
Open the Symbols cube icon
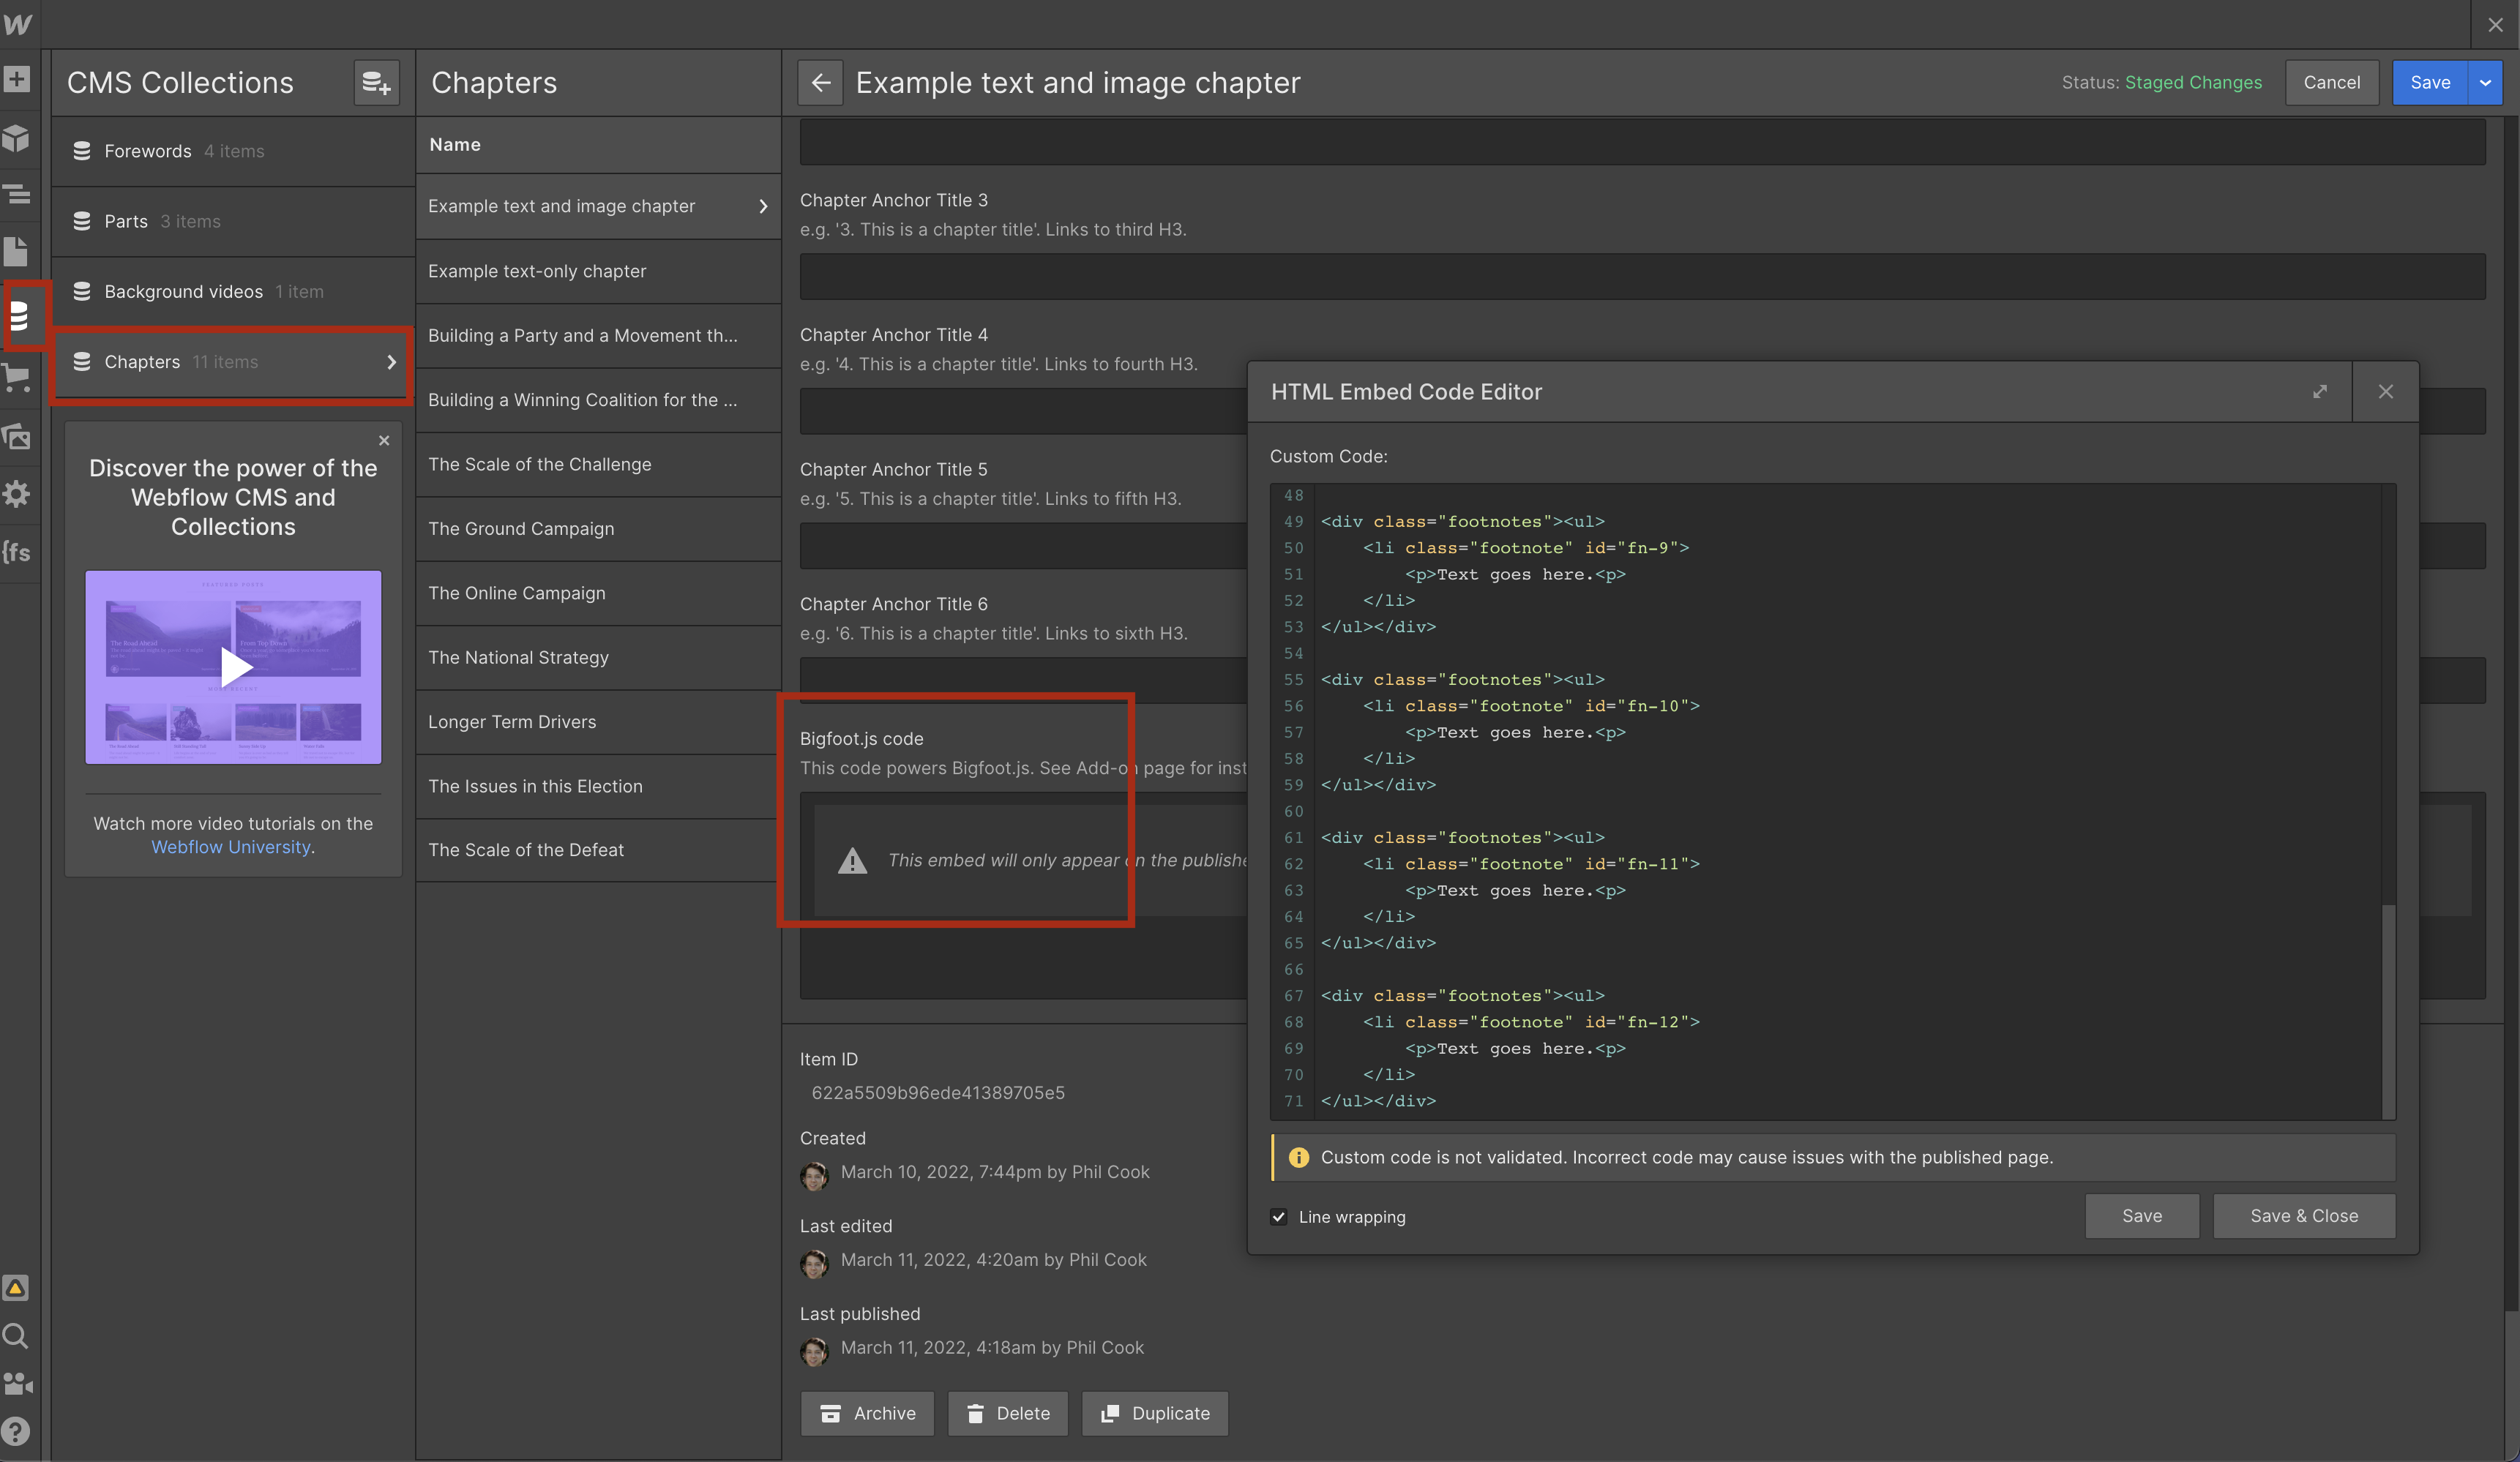[17, 138]
